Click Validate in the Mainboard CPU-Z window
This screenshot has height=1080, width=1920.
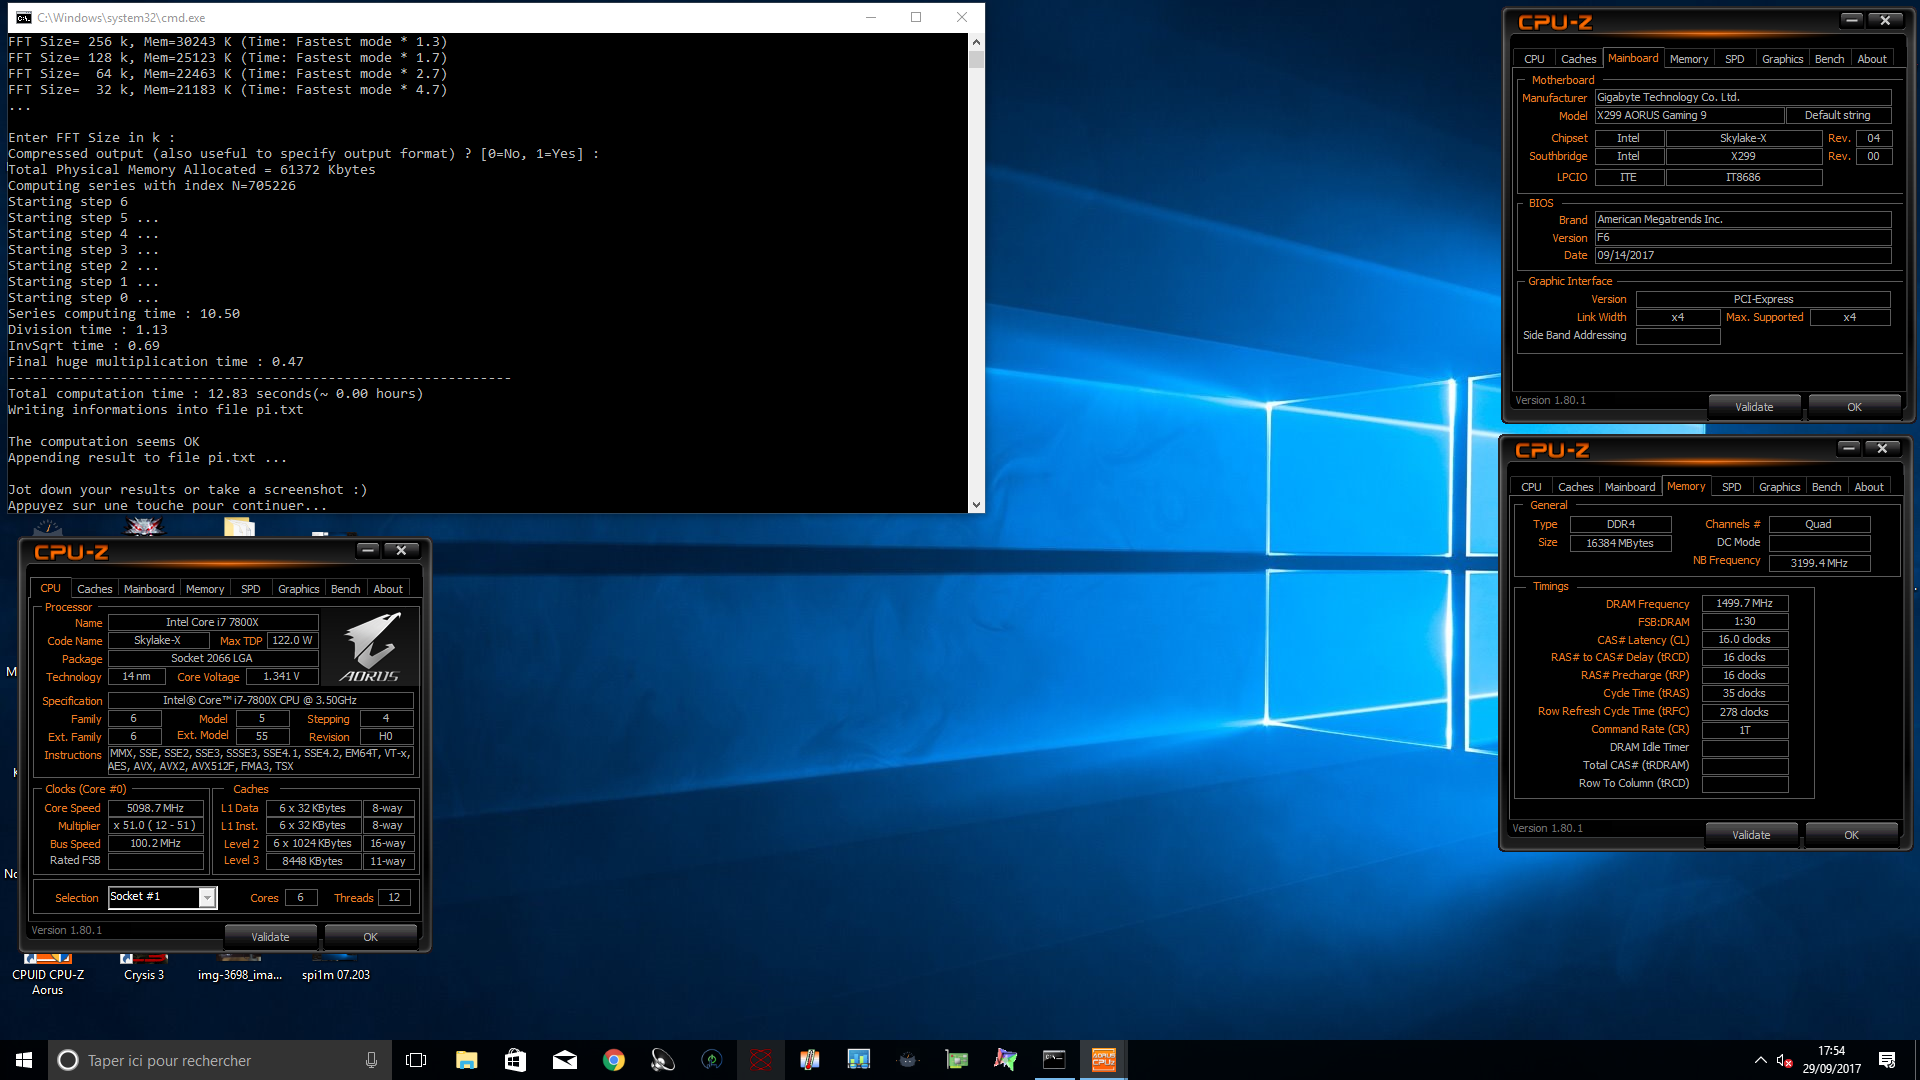pos(1754,407)
